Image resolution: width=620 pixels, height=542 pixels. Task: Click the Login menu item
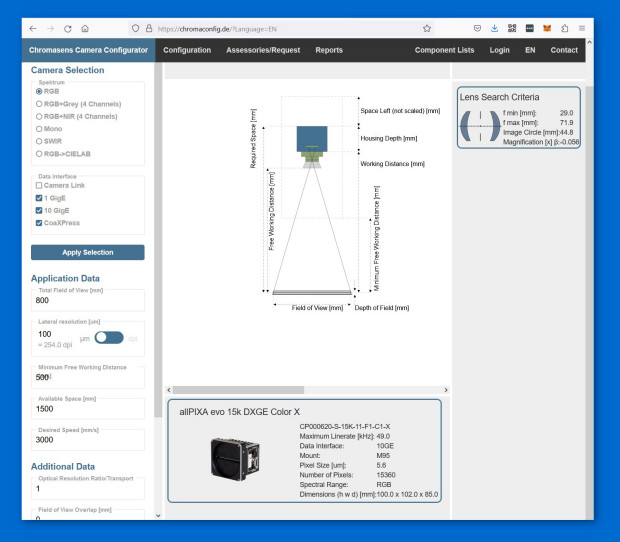(499, 50)
